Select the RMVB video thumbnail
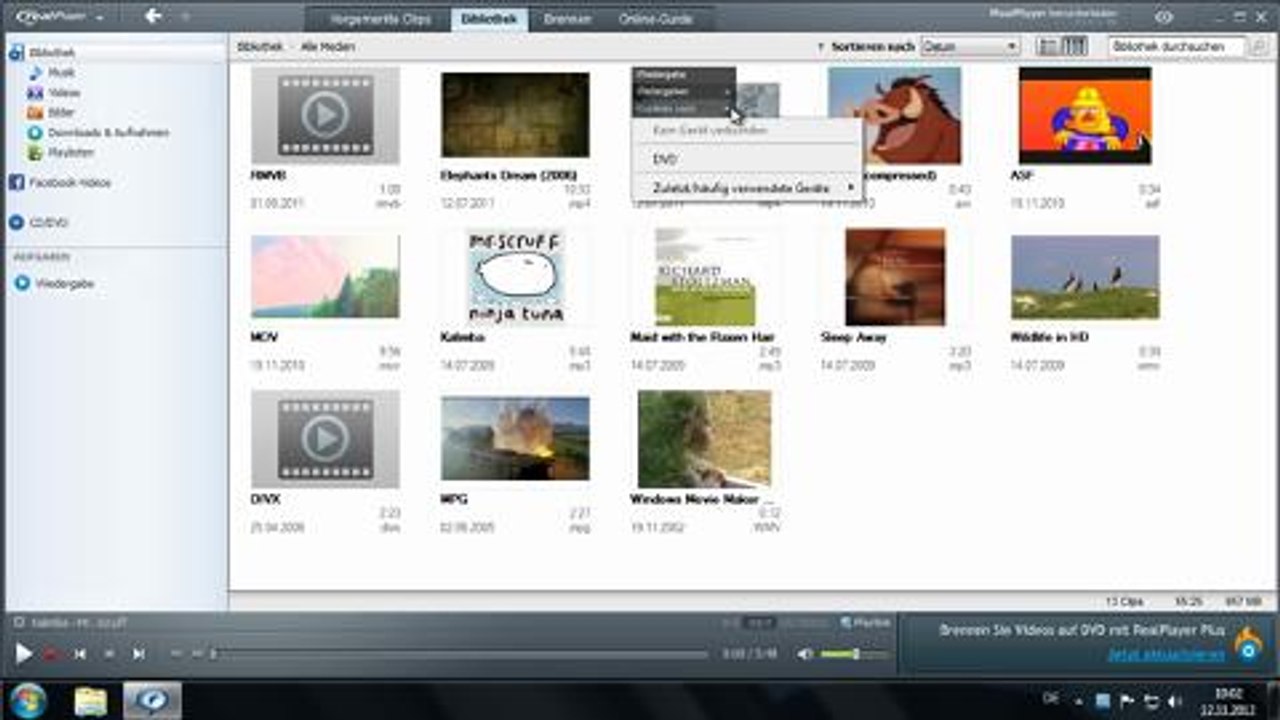1280x720 pixels. pyautogui.click(x=325, y=115)
